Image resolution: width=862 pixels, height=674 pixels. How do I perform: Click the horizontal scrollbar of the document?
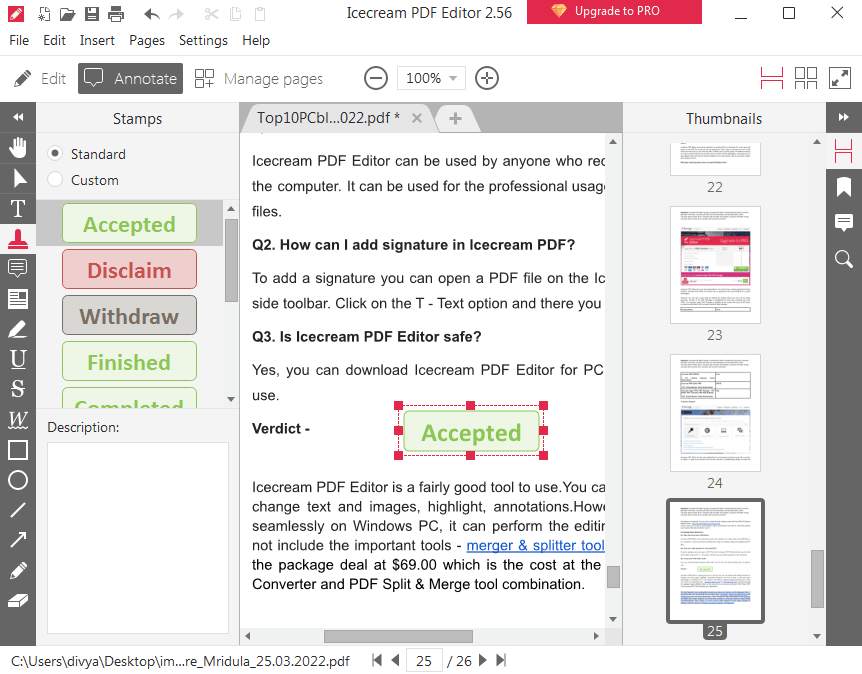(x=398, y=637)
